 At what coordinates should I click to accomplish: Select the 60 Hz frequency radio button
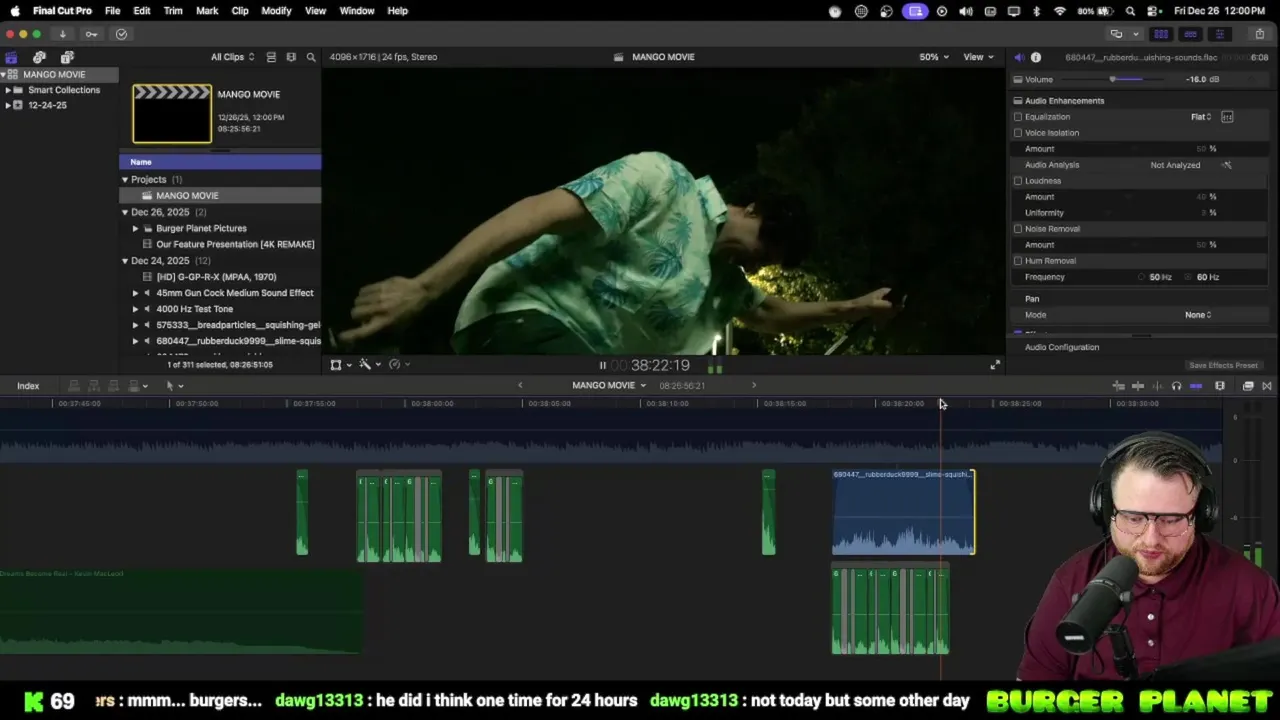click(x=1189, y=277)
